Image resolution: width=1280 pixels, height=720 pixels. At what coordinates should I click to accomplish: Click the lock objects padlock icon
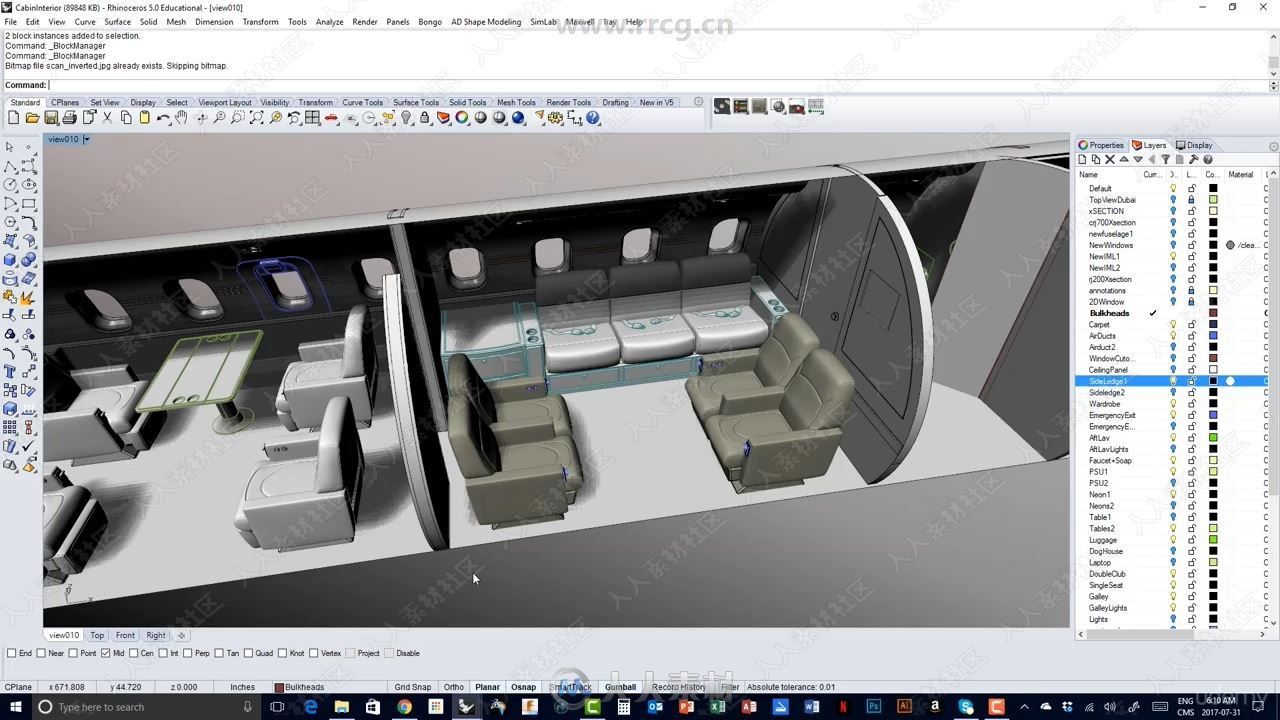click(x=424, y=118)
